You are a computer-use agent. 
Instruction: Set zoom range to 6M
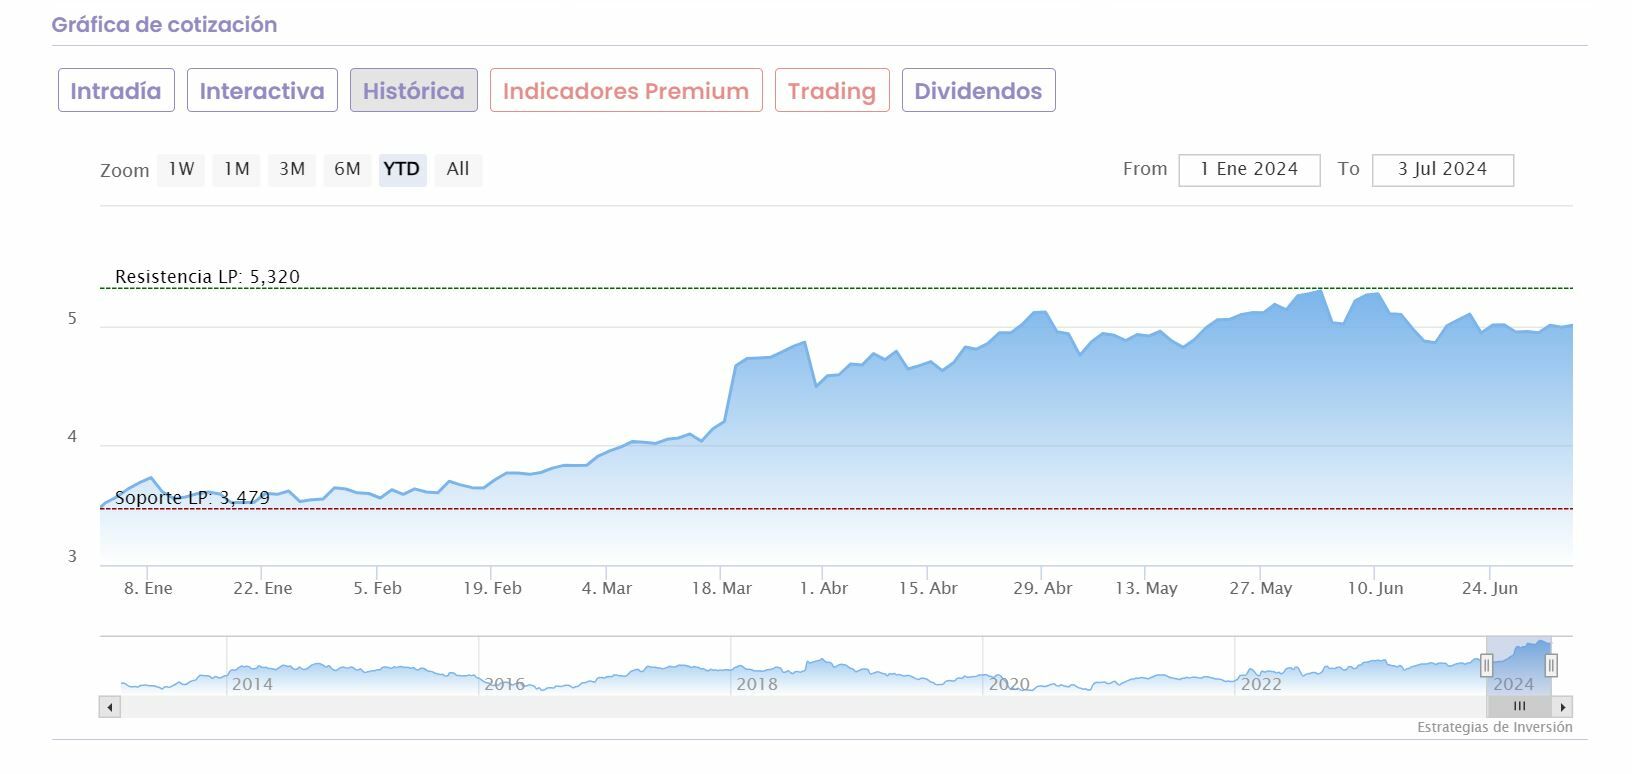click(347, 169)
